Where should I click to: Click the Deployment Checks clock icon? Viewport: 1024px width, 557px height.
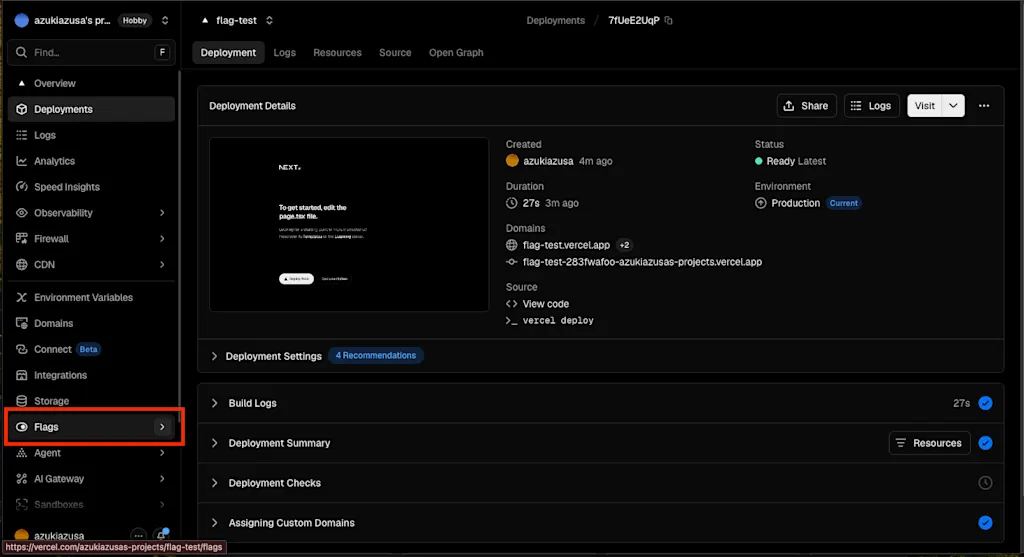[x=985, y=483]
